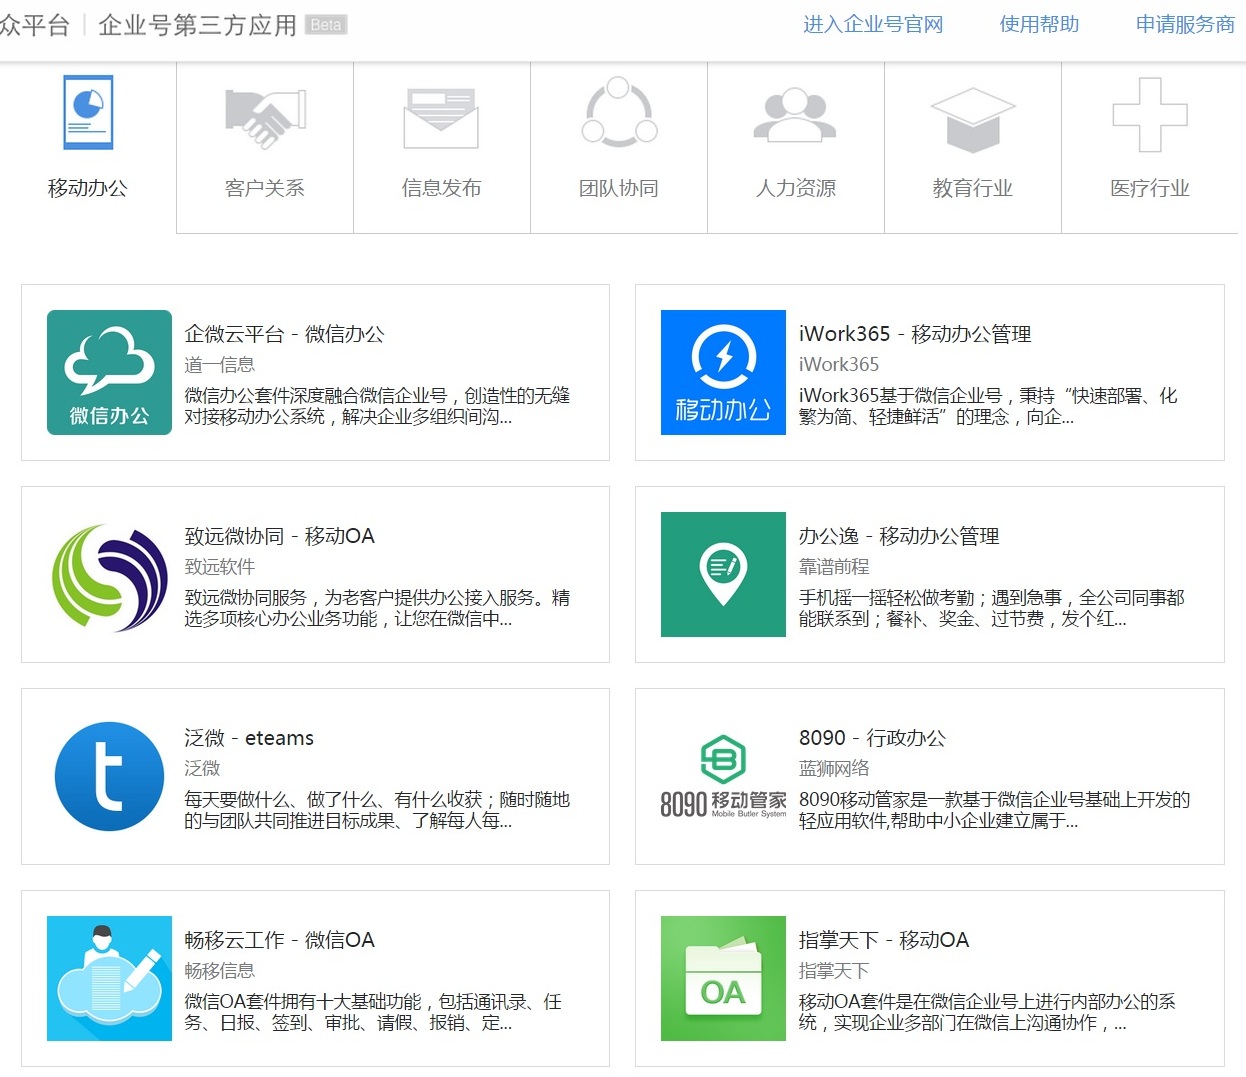
Task: Click the 人力资源 people icon
Action: click(795, 116)
